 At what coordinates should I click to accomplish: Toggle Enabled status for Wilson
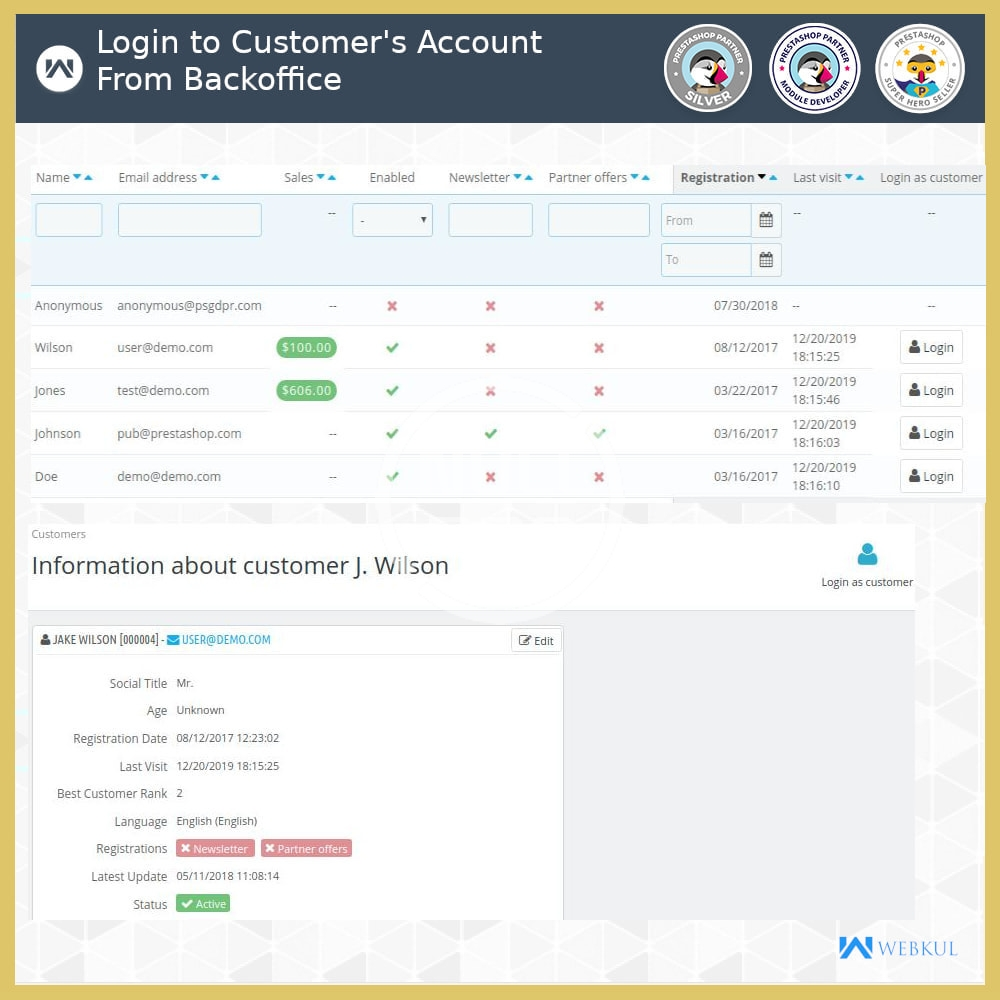coord(392,348)
